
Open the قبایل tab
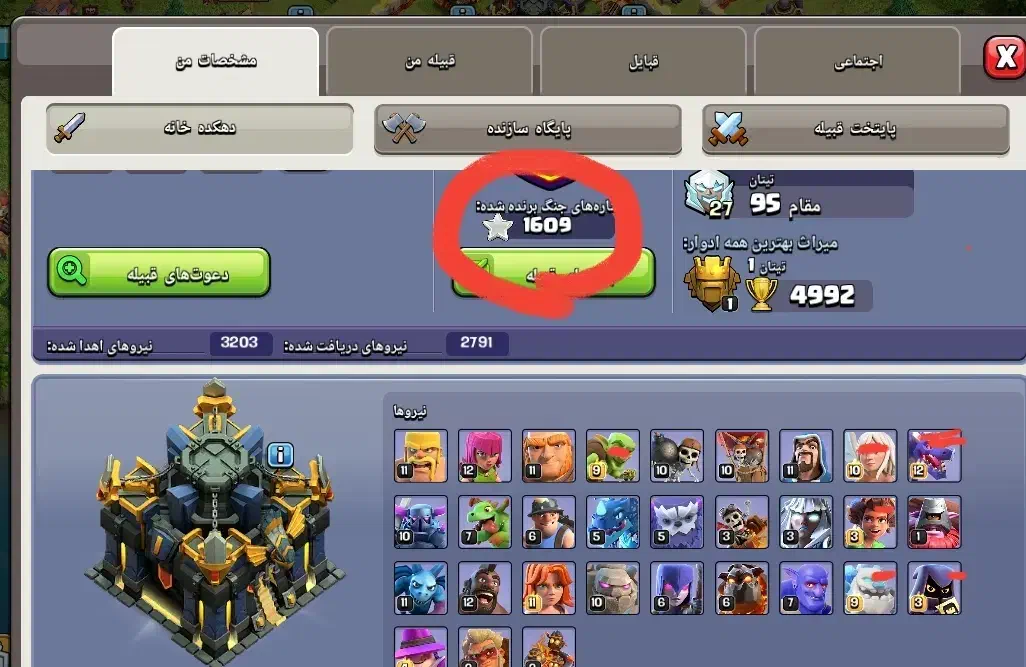point(643,62)
